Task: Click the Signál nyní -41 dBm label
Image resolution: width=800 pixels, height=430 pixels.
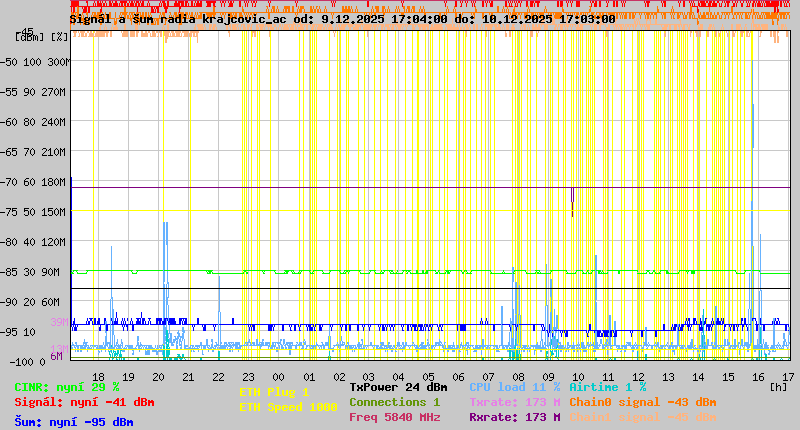Action: tap(84, 402)
